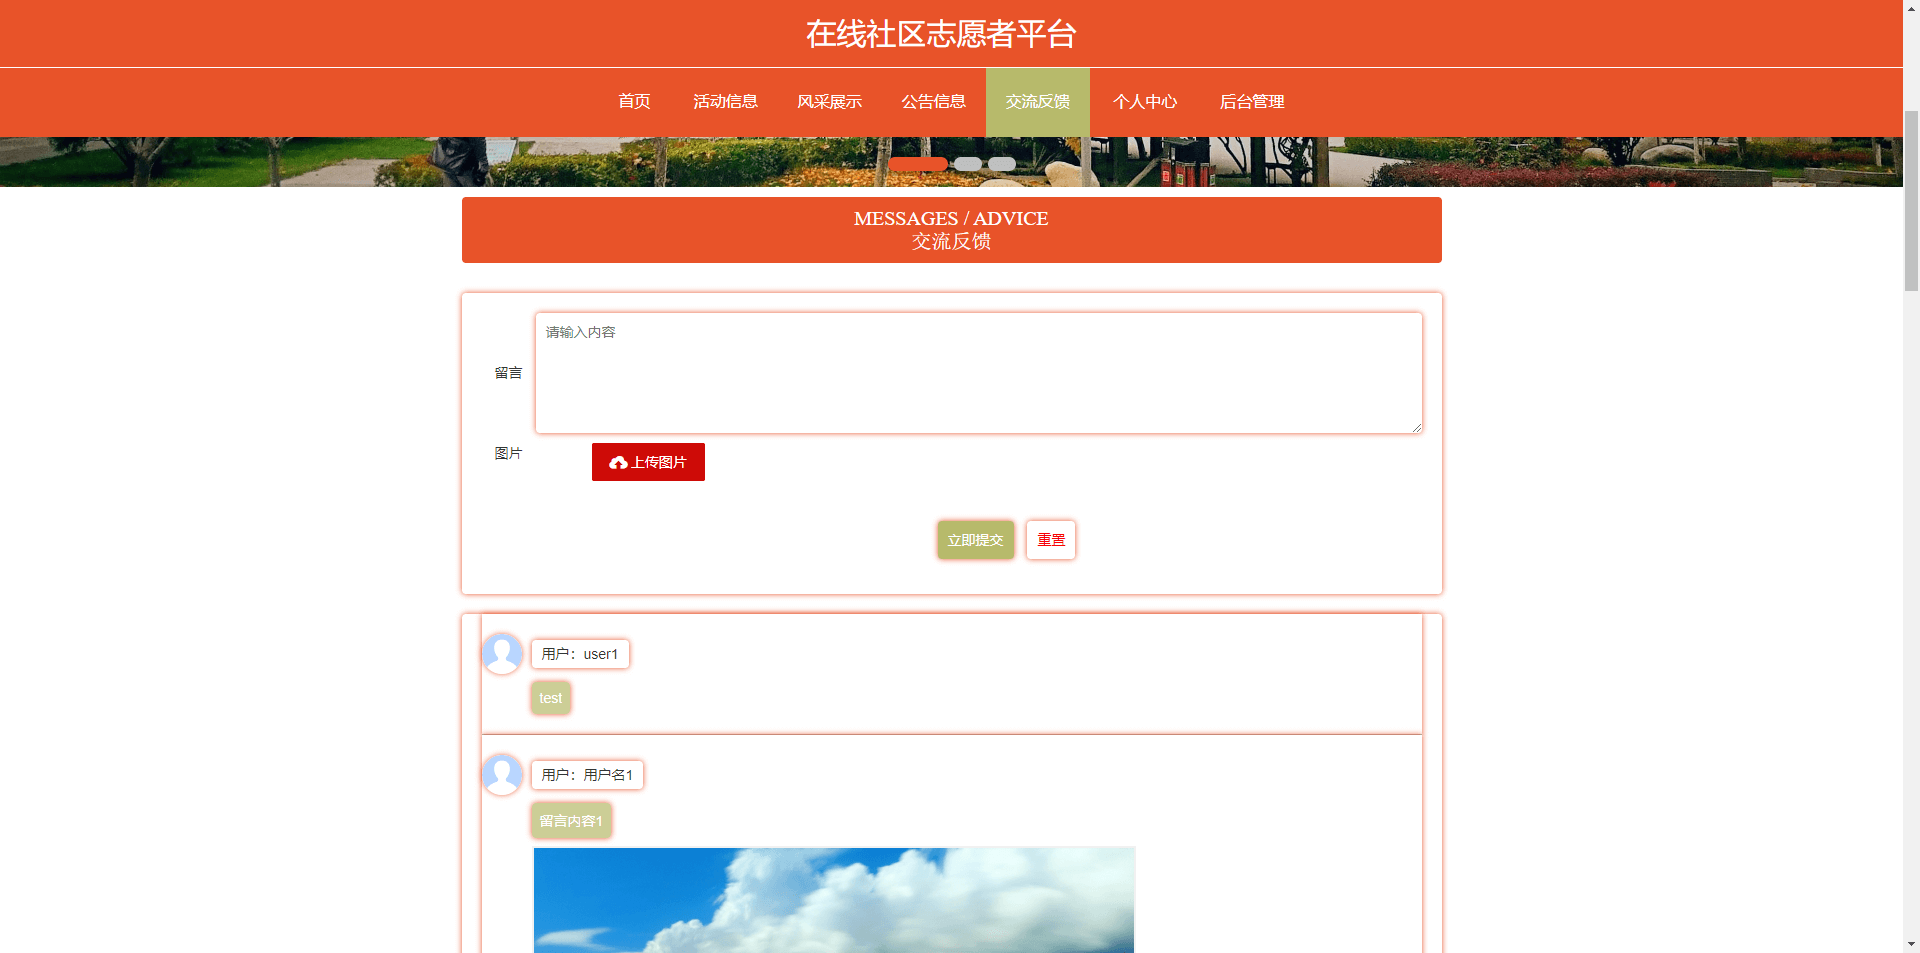
Task: Click the cloud upload icon on button
Action: click(618, 462)
